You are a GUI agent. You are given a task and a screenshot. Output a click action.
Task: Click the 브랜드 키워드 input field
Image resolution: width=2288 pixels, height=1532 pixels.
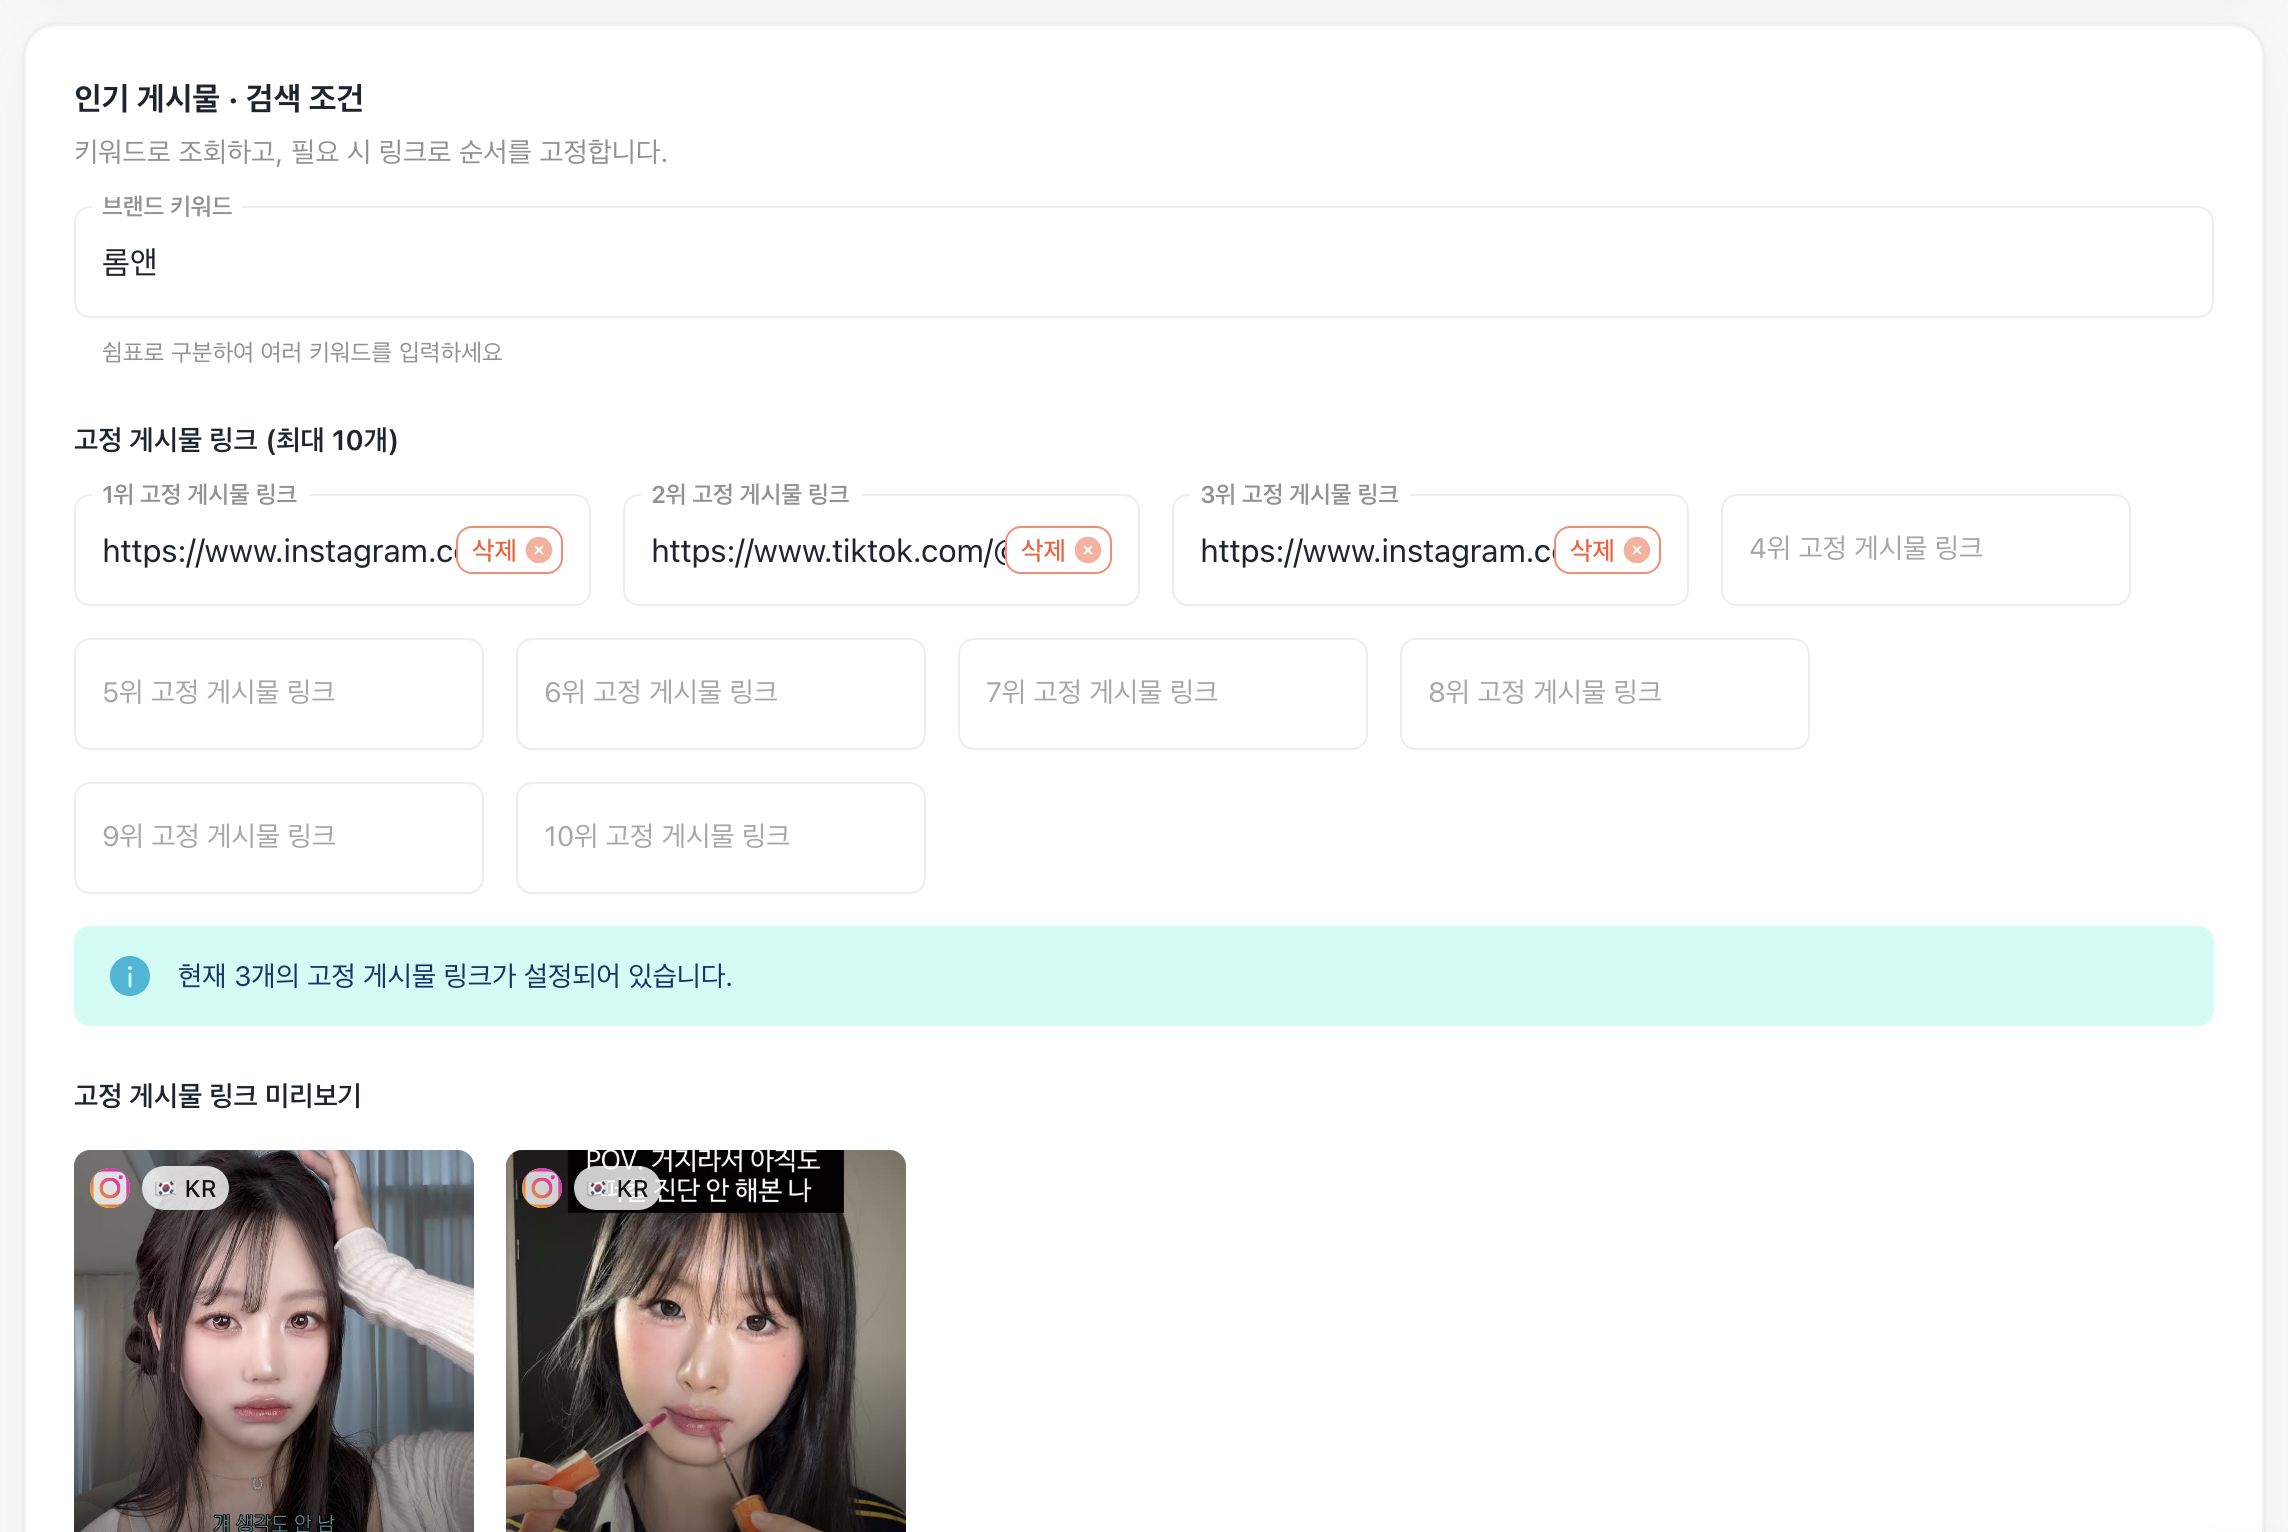click(x=1143, y=262)
